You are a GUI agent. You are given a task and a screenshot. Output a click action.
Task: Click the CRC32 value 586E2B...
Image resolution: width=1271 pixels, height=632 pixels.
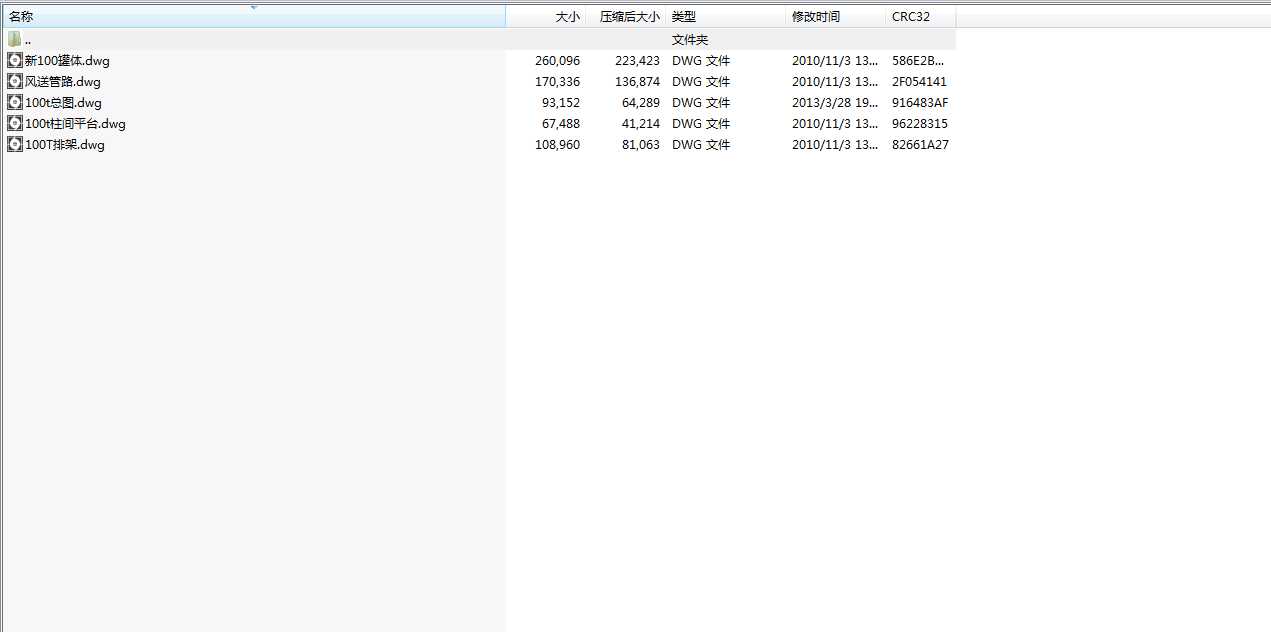[x=918, y=61]
